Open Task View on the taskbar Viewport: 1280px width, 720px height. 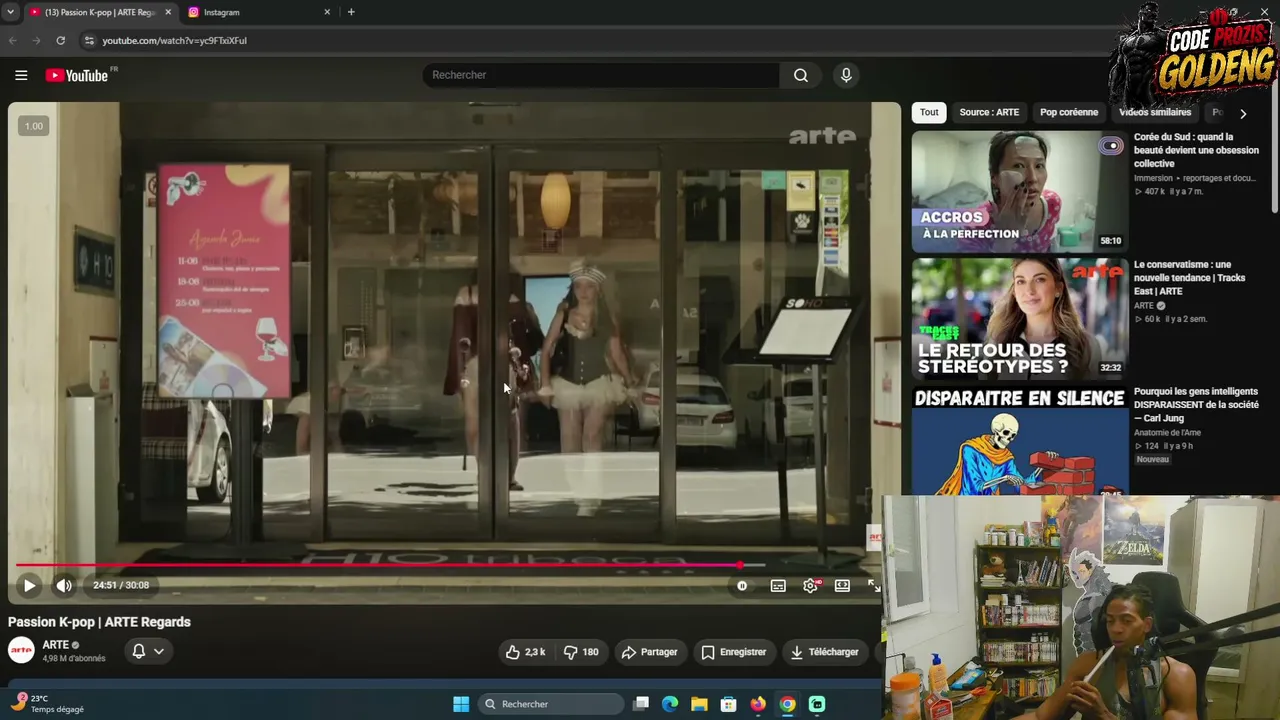point(641,704)
